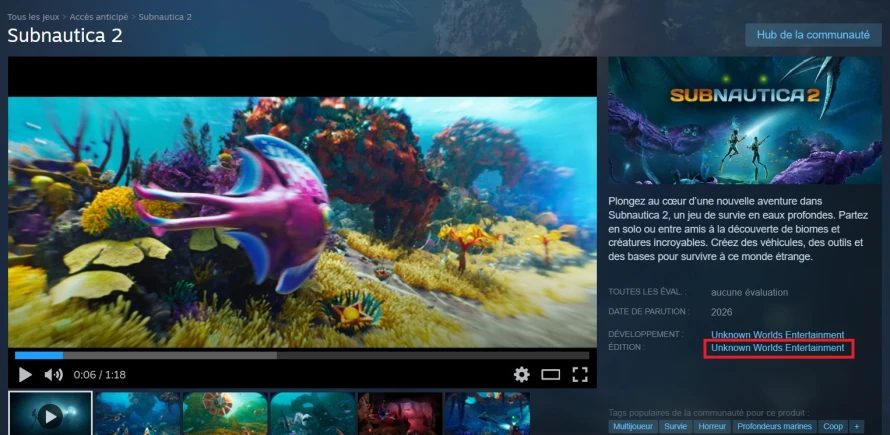Select the fourth thumbnail of teal seafloor

coord(312,413)
